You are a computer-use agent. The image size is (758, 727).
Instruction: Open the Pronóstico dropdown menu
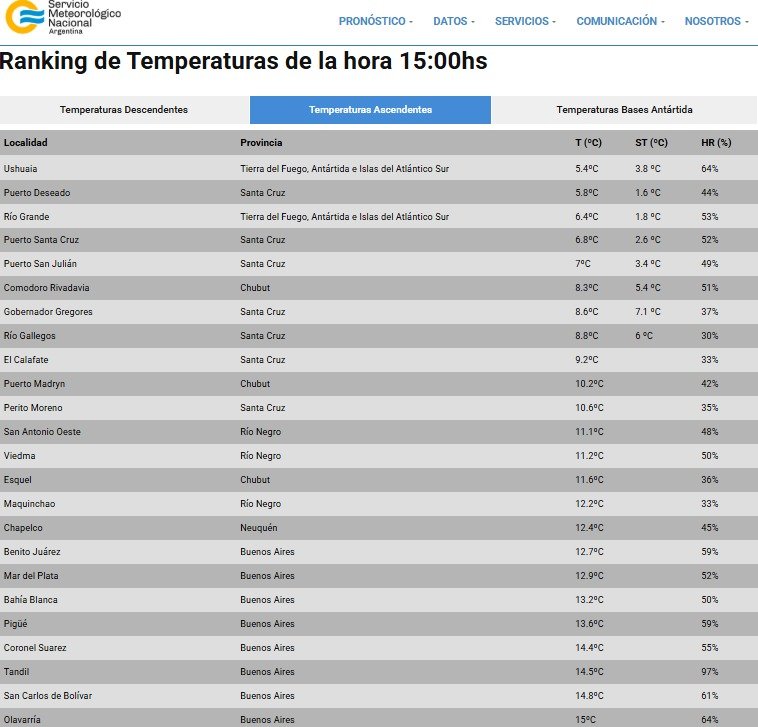pos(376,21)
